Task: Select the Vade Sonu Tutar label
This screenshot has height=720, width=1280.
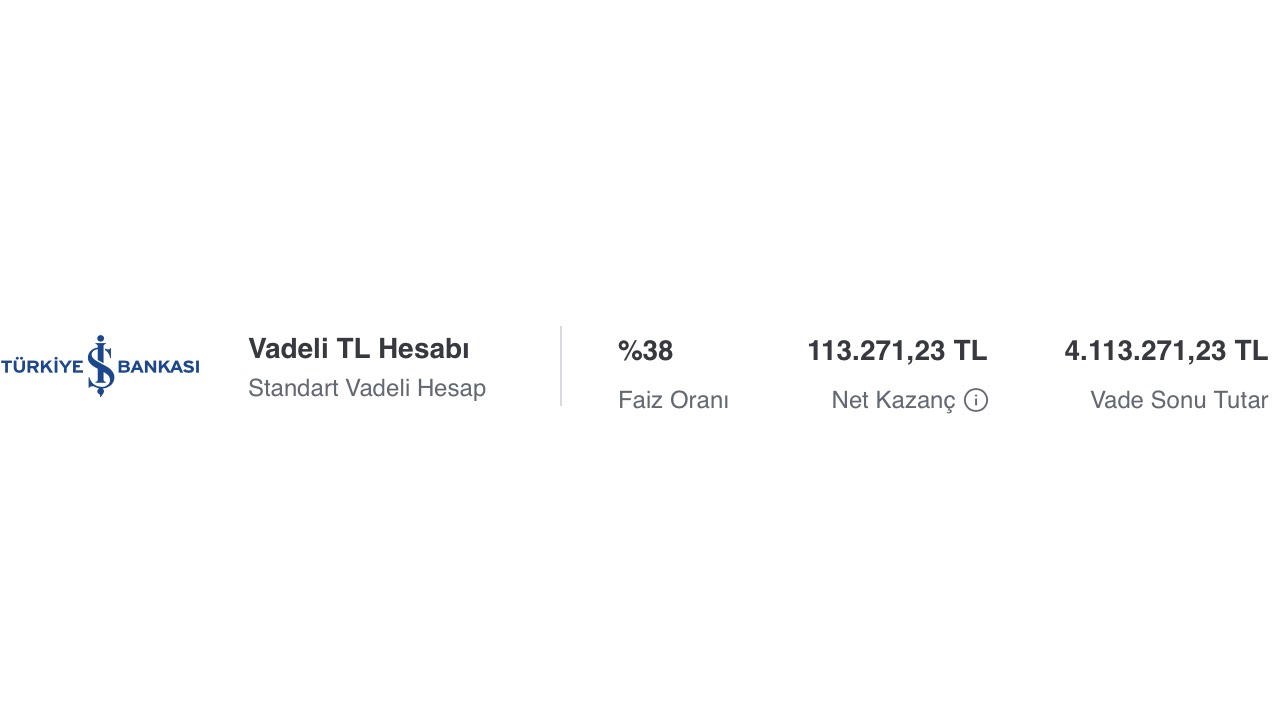Action: click(1179, 400)
